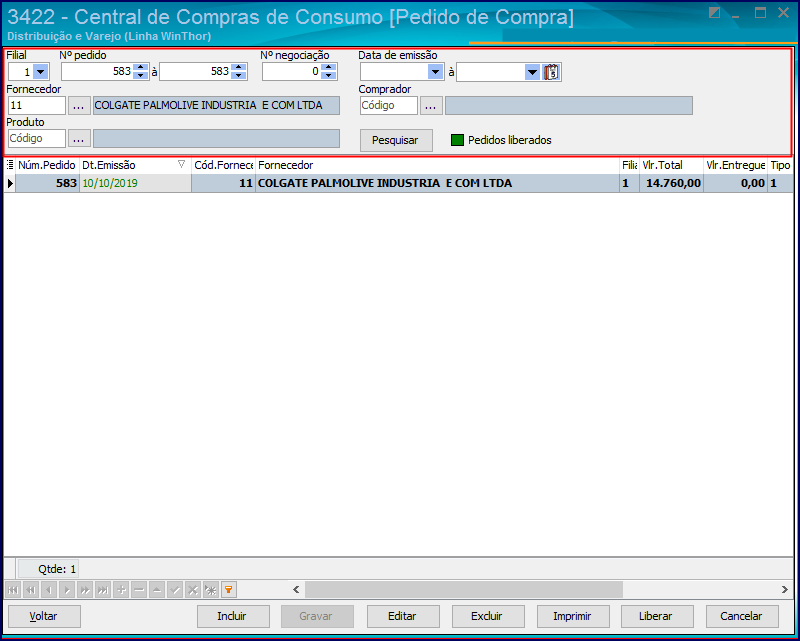Click the first record navigator icon

point(13,590)
